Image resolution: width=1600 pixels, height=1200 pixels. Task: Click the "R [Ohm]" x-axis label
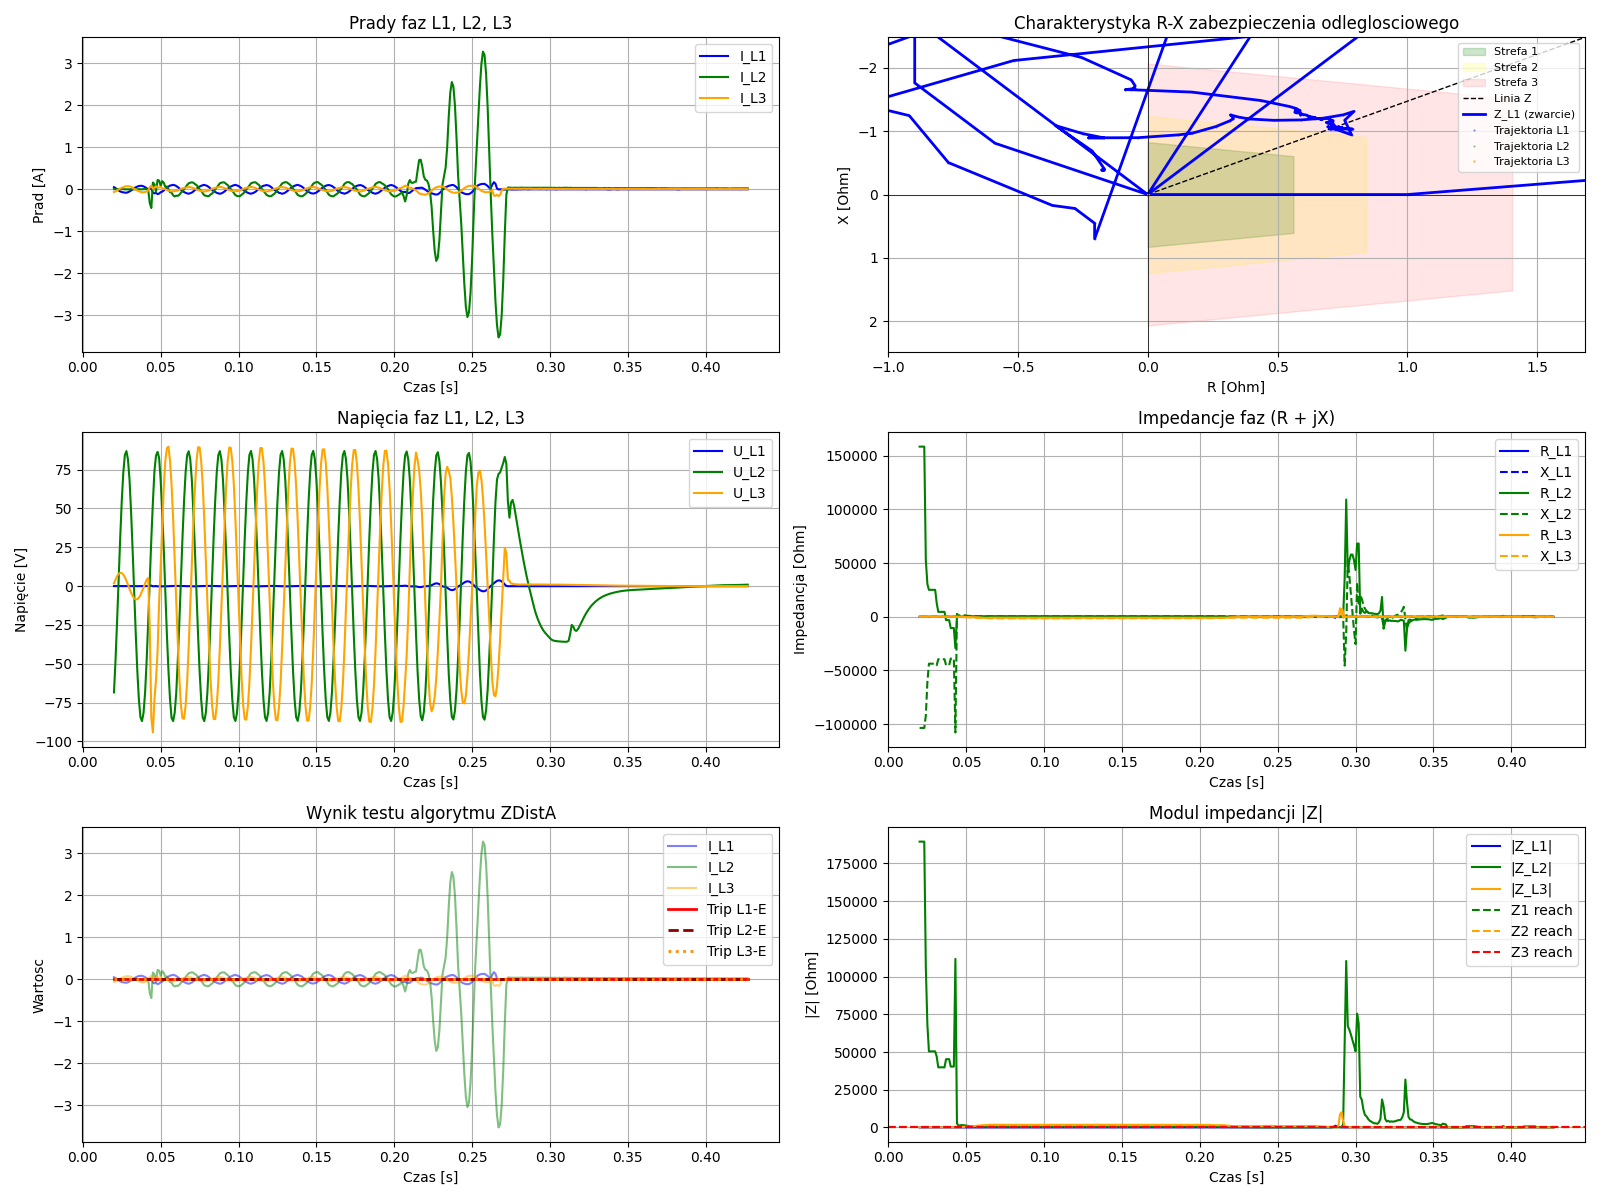(x=1236, y=387)
